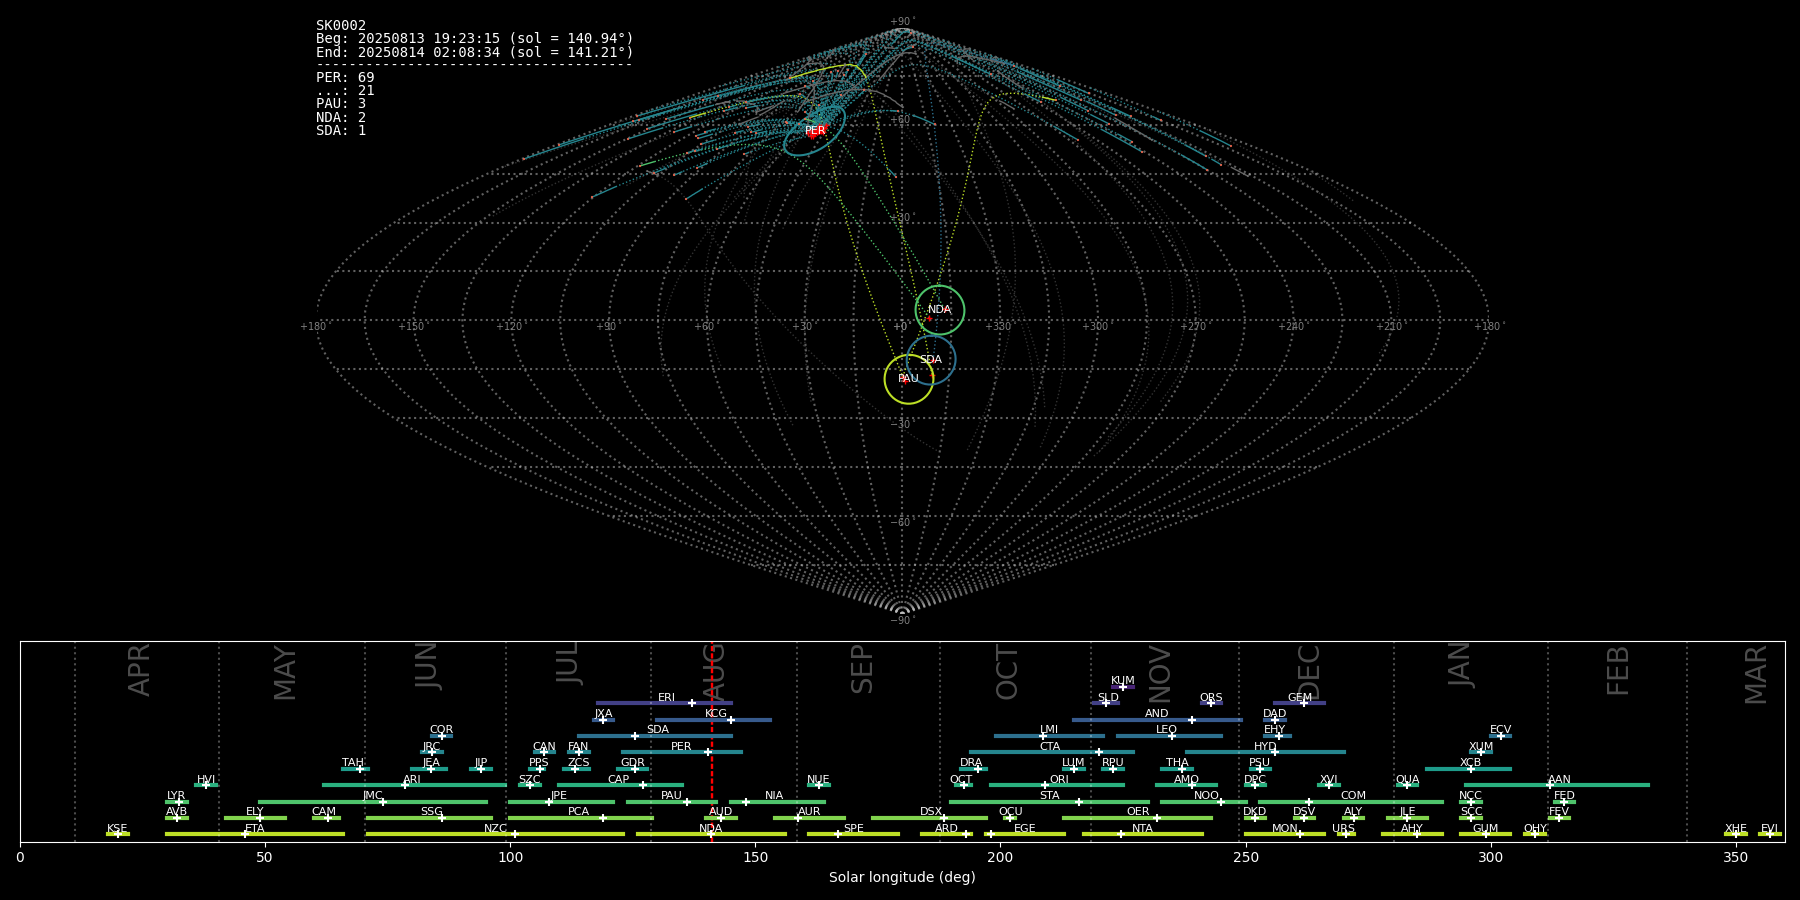This screenshot has width=1800, height=900.
Task: Select the 'NDA: 2' count line in header
Action: pos(341,117)
